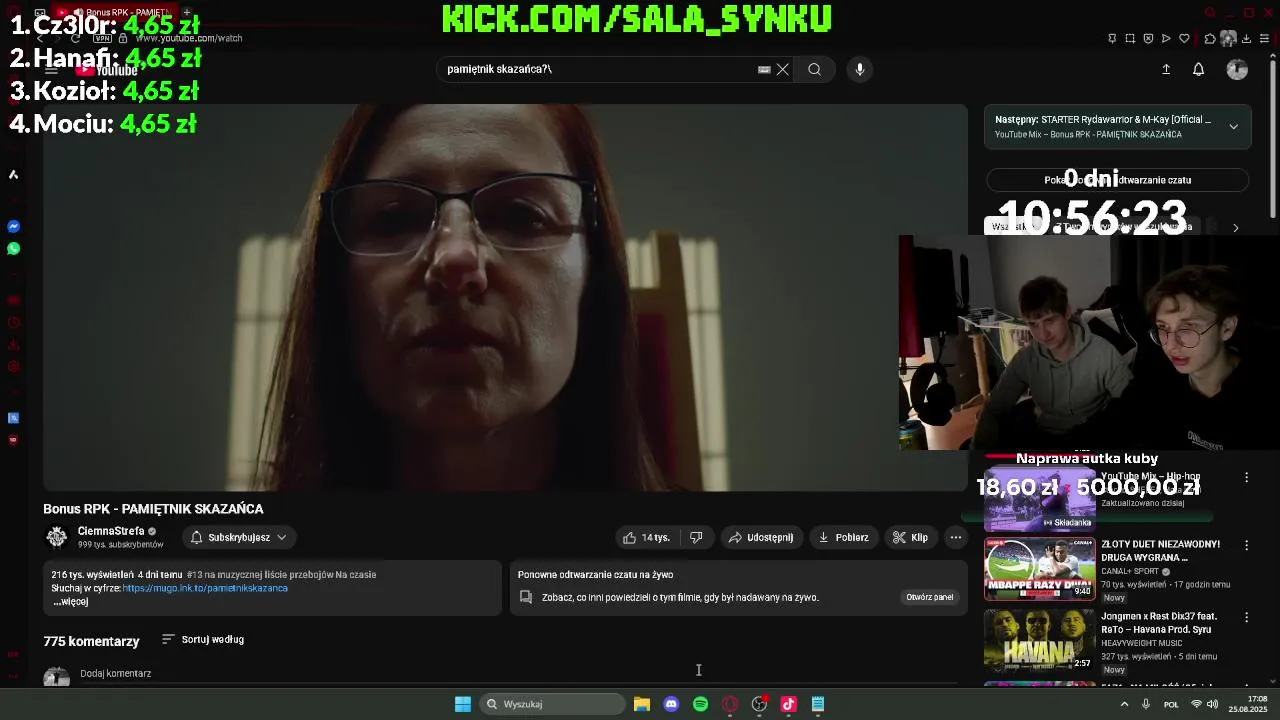The width and height of the screenshot is (1280, 720).
Task: Click the browser pin toolbar icon
Action: 1112,39
